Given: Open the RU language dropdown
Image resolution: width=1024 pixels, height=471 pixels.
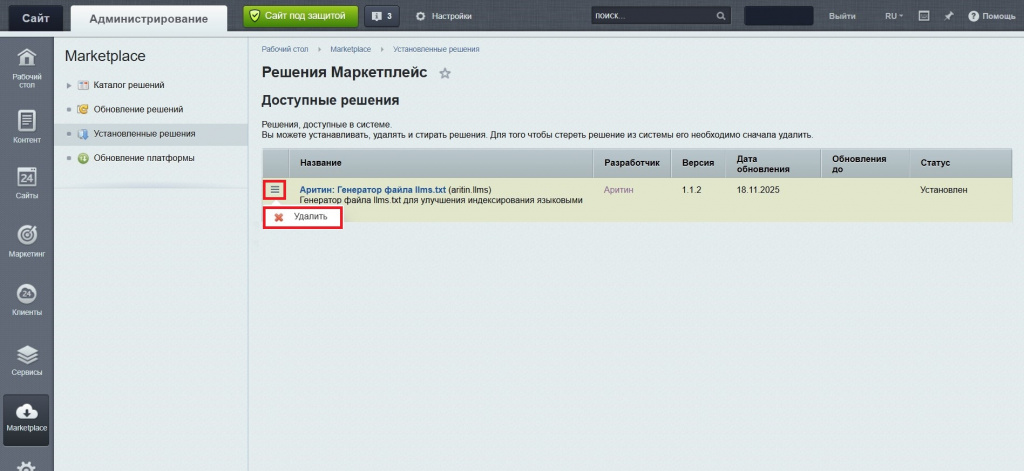Looking at the screenshot, I should 893,16.
